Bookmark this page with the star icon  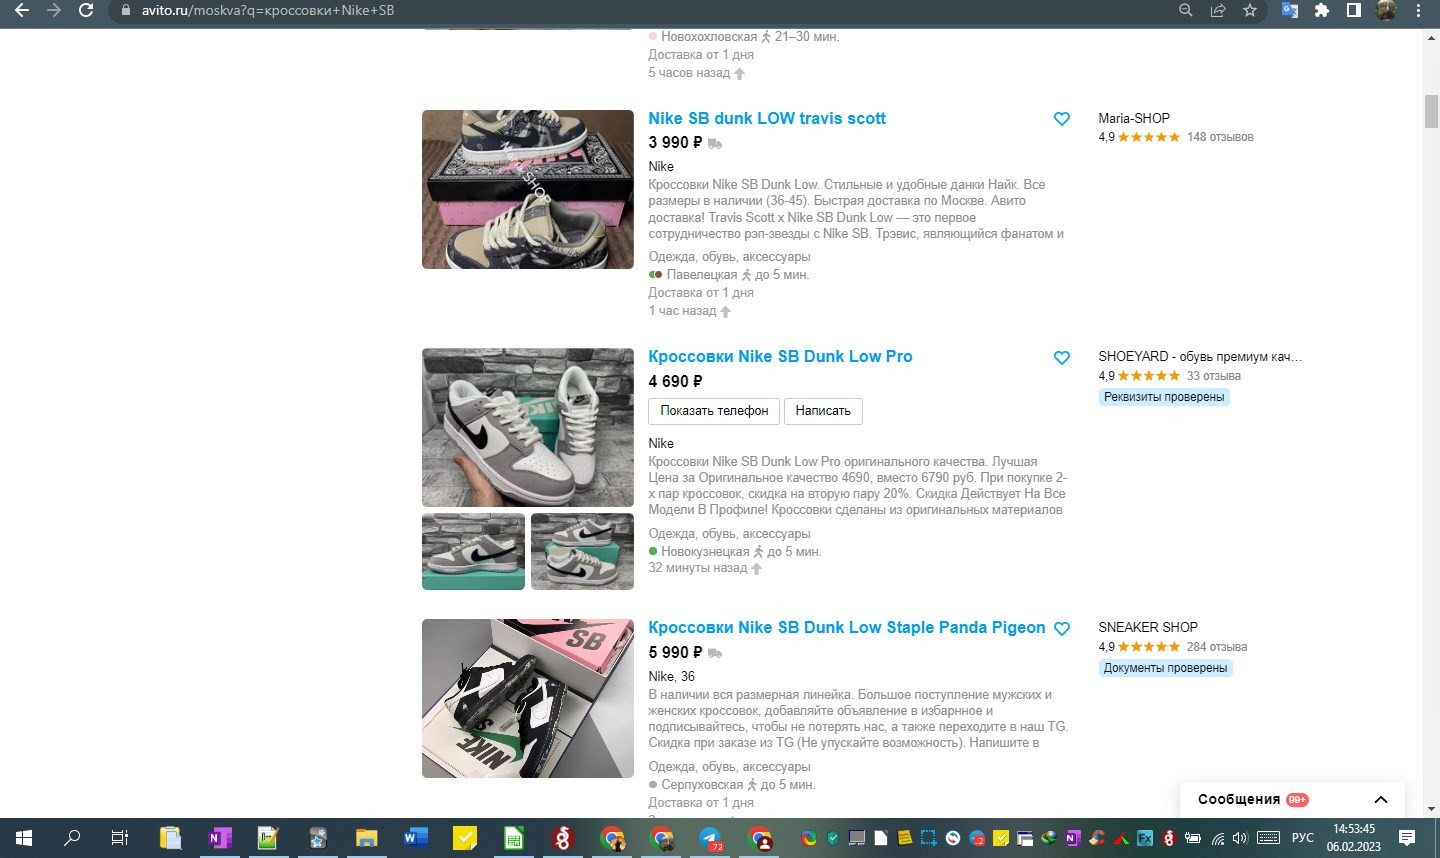tap(1250, 10)
